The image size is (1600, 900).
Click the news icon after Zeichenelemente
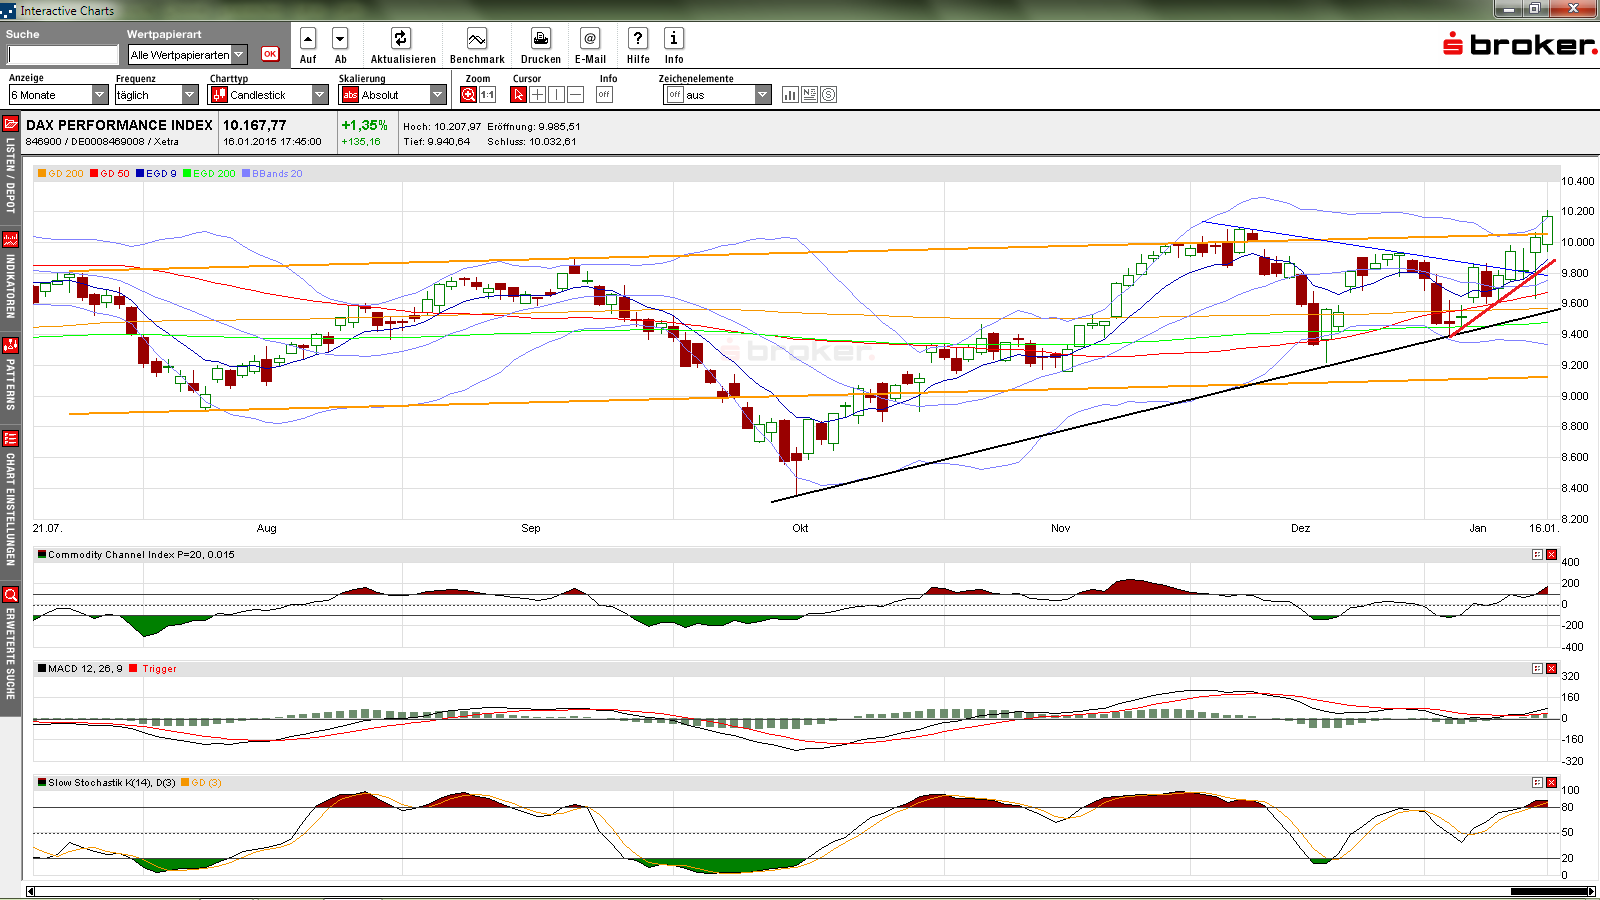[x=810, y=95]
